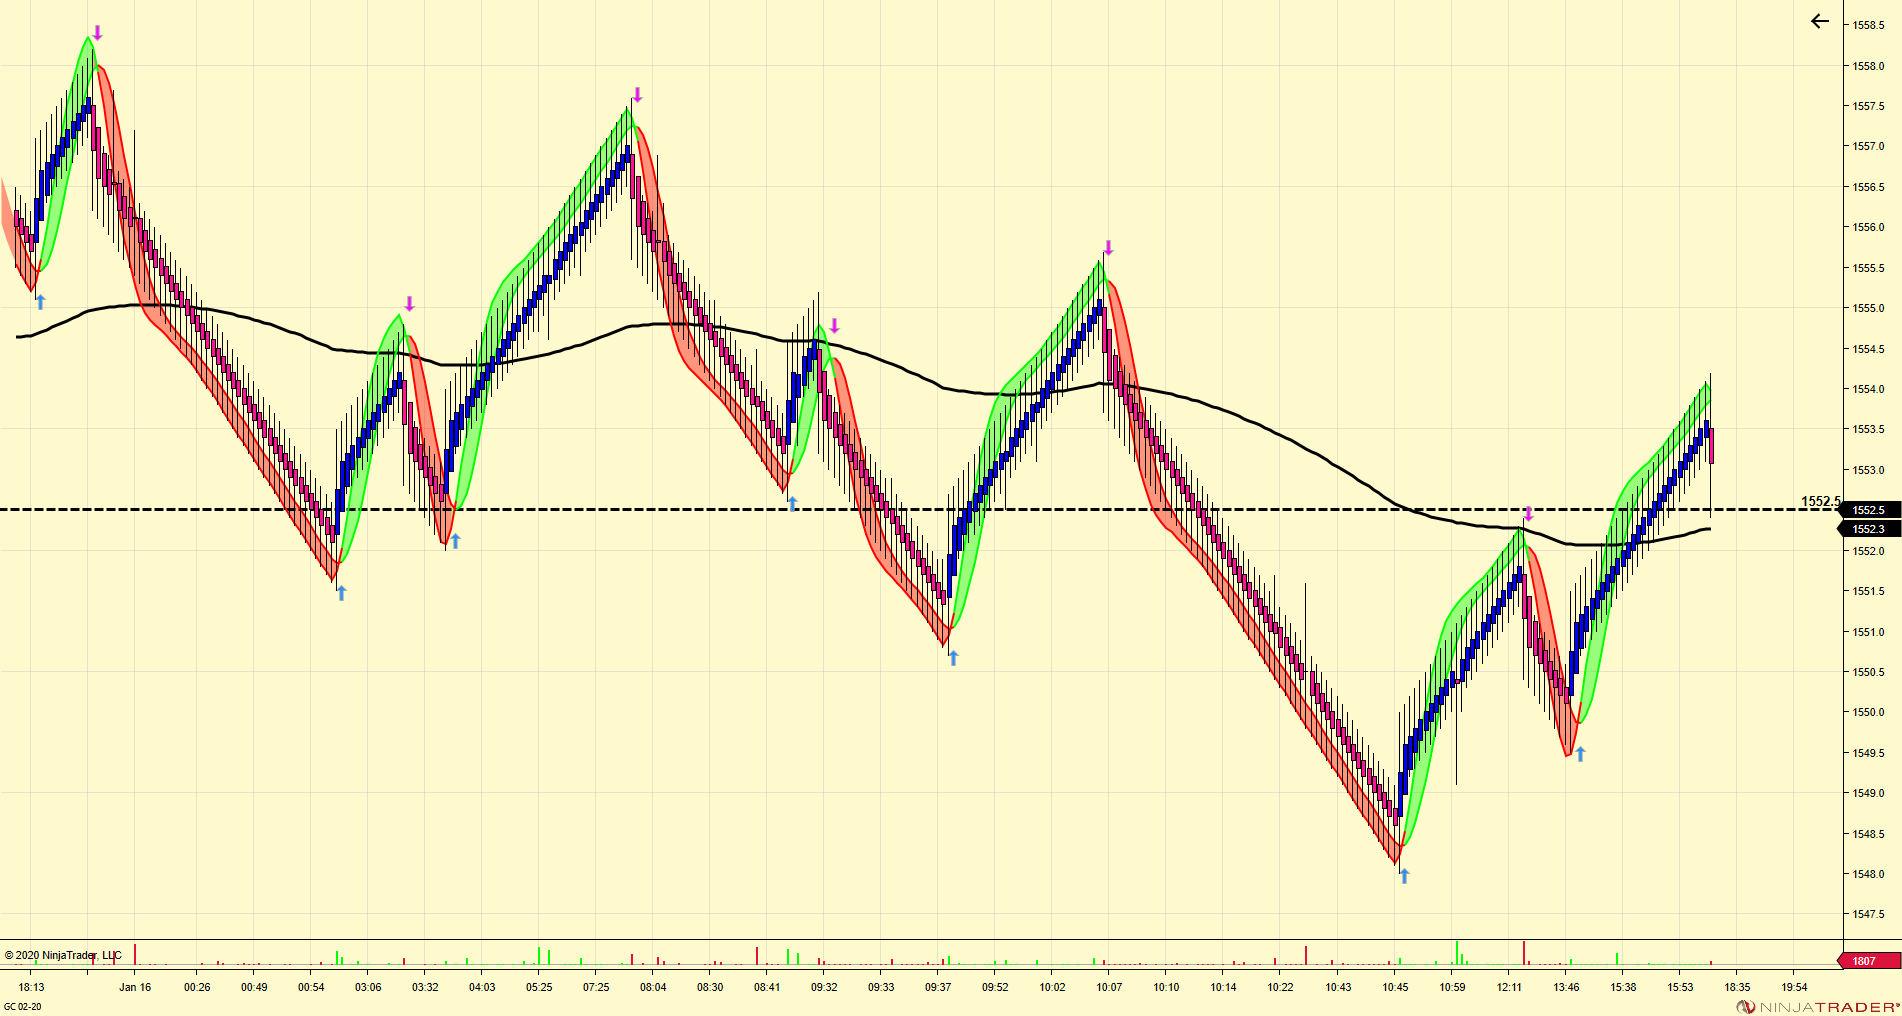Select the Jan 16 date label
This screenshot has height=1016, width=1902.
[135, 987]
